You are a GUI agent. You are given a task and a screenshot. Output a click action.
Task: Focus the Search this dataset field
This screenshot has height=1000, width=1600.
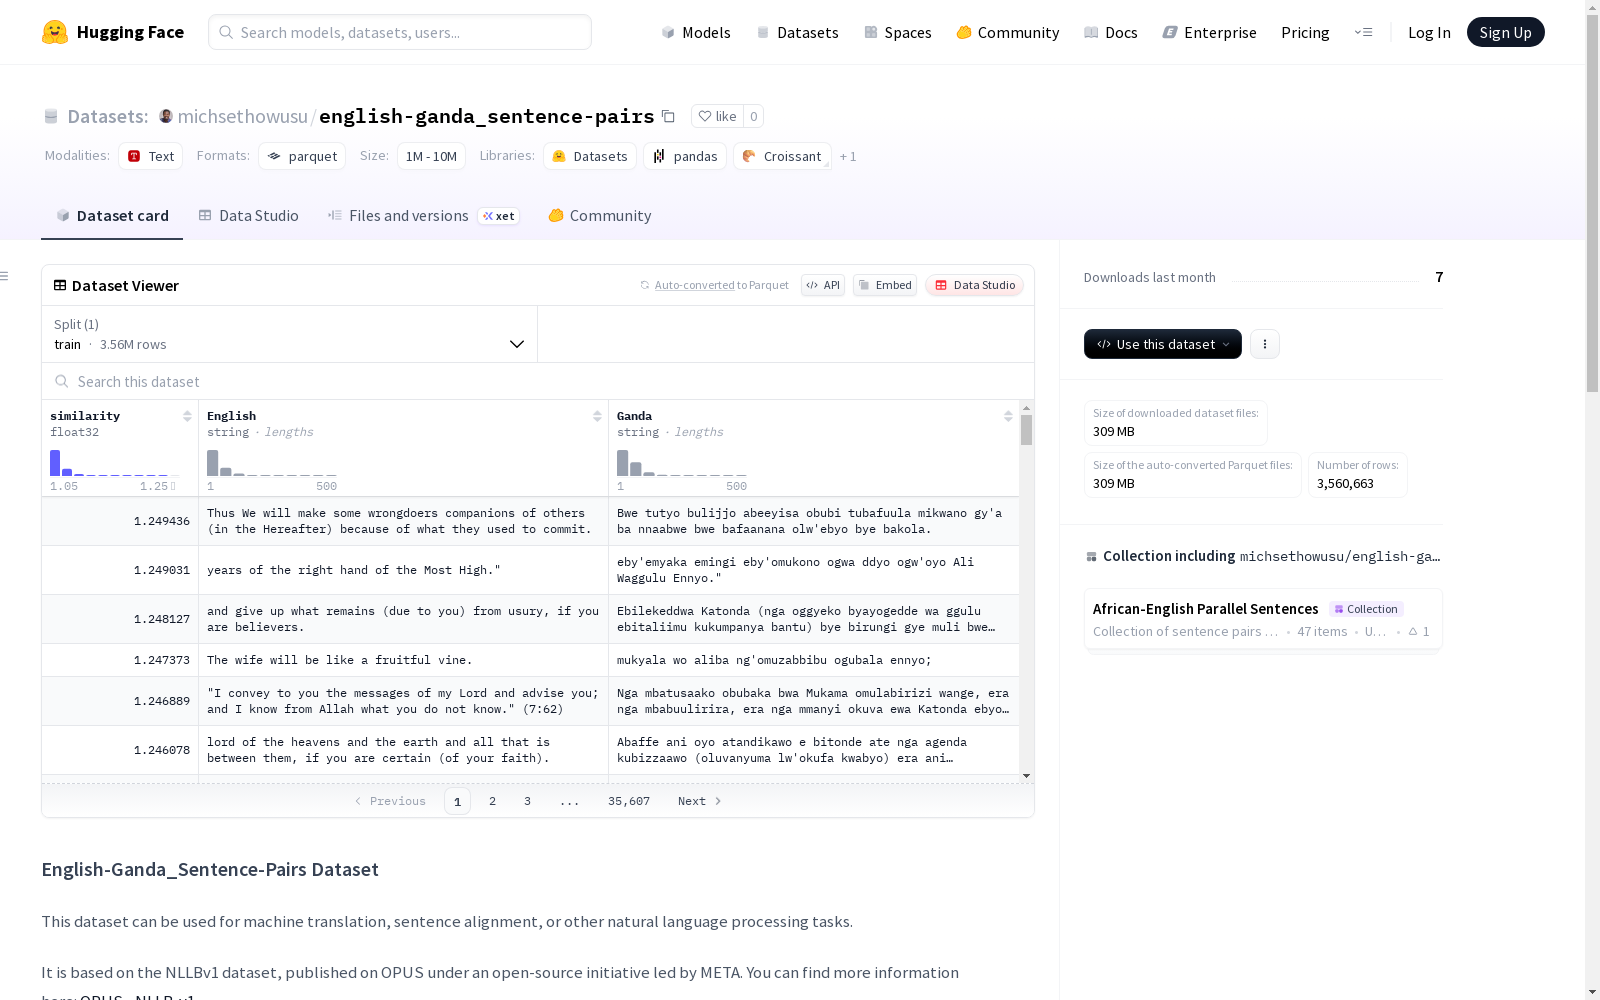coord(538,381)
